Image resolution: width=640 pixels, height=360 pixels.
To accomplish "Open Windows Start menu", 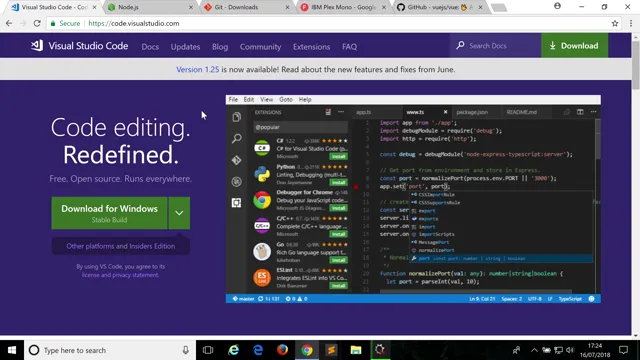I will pos(12,350).
